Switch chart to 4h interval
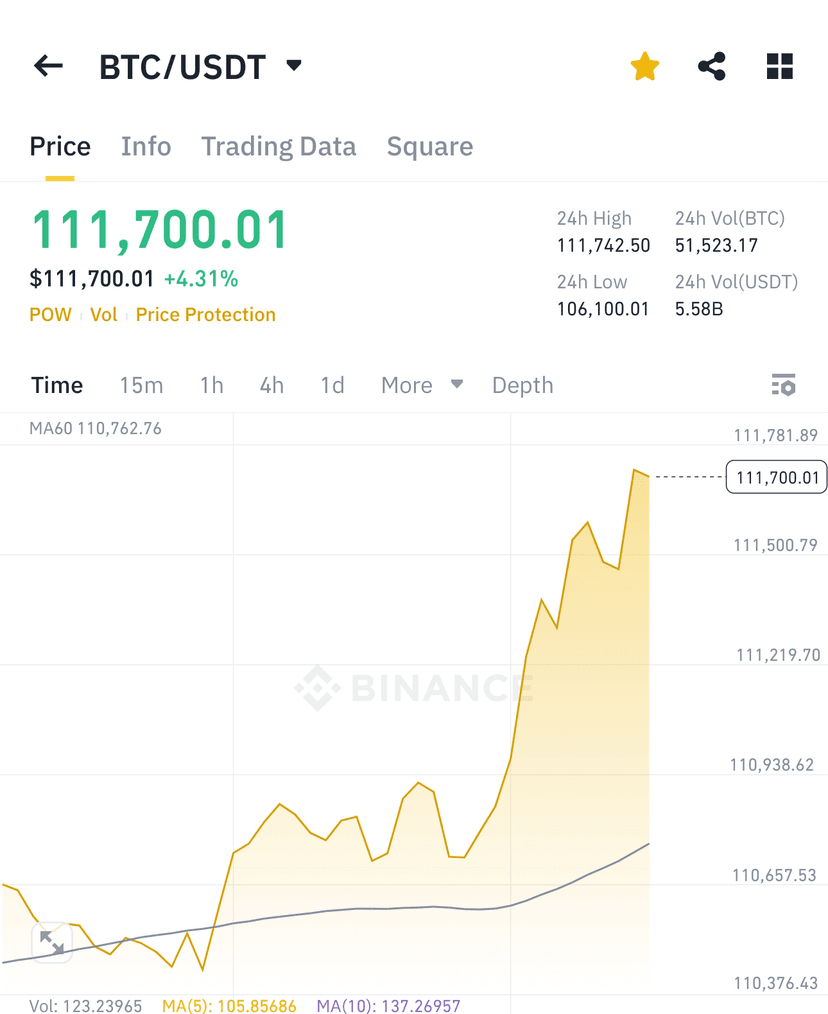 coord(272,385)
